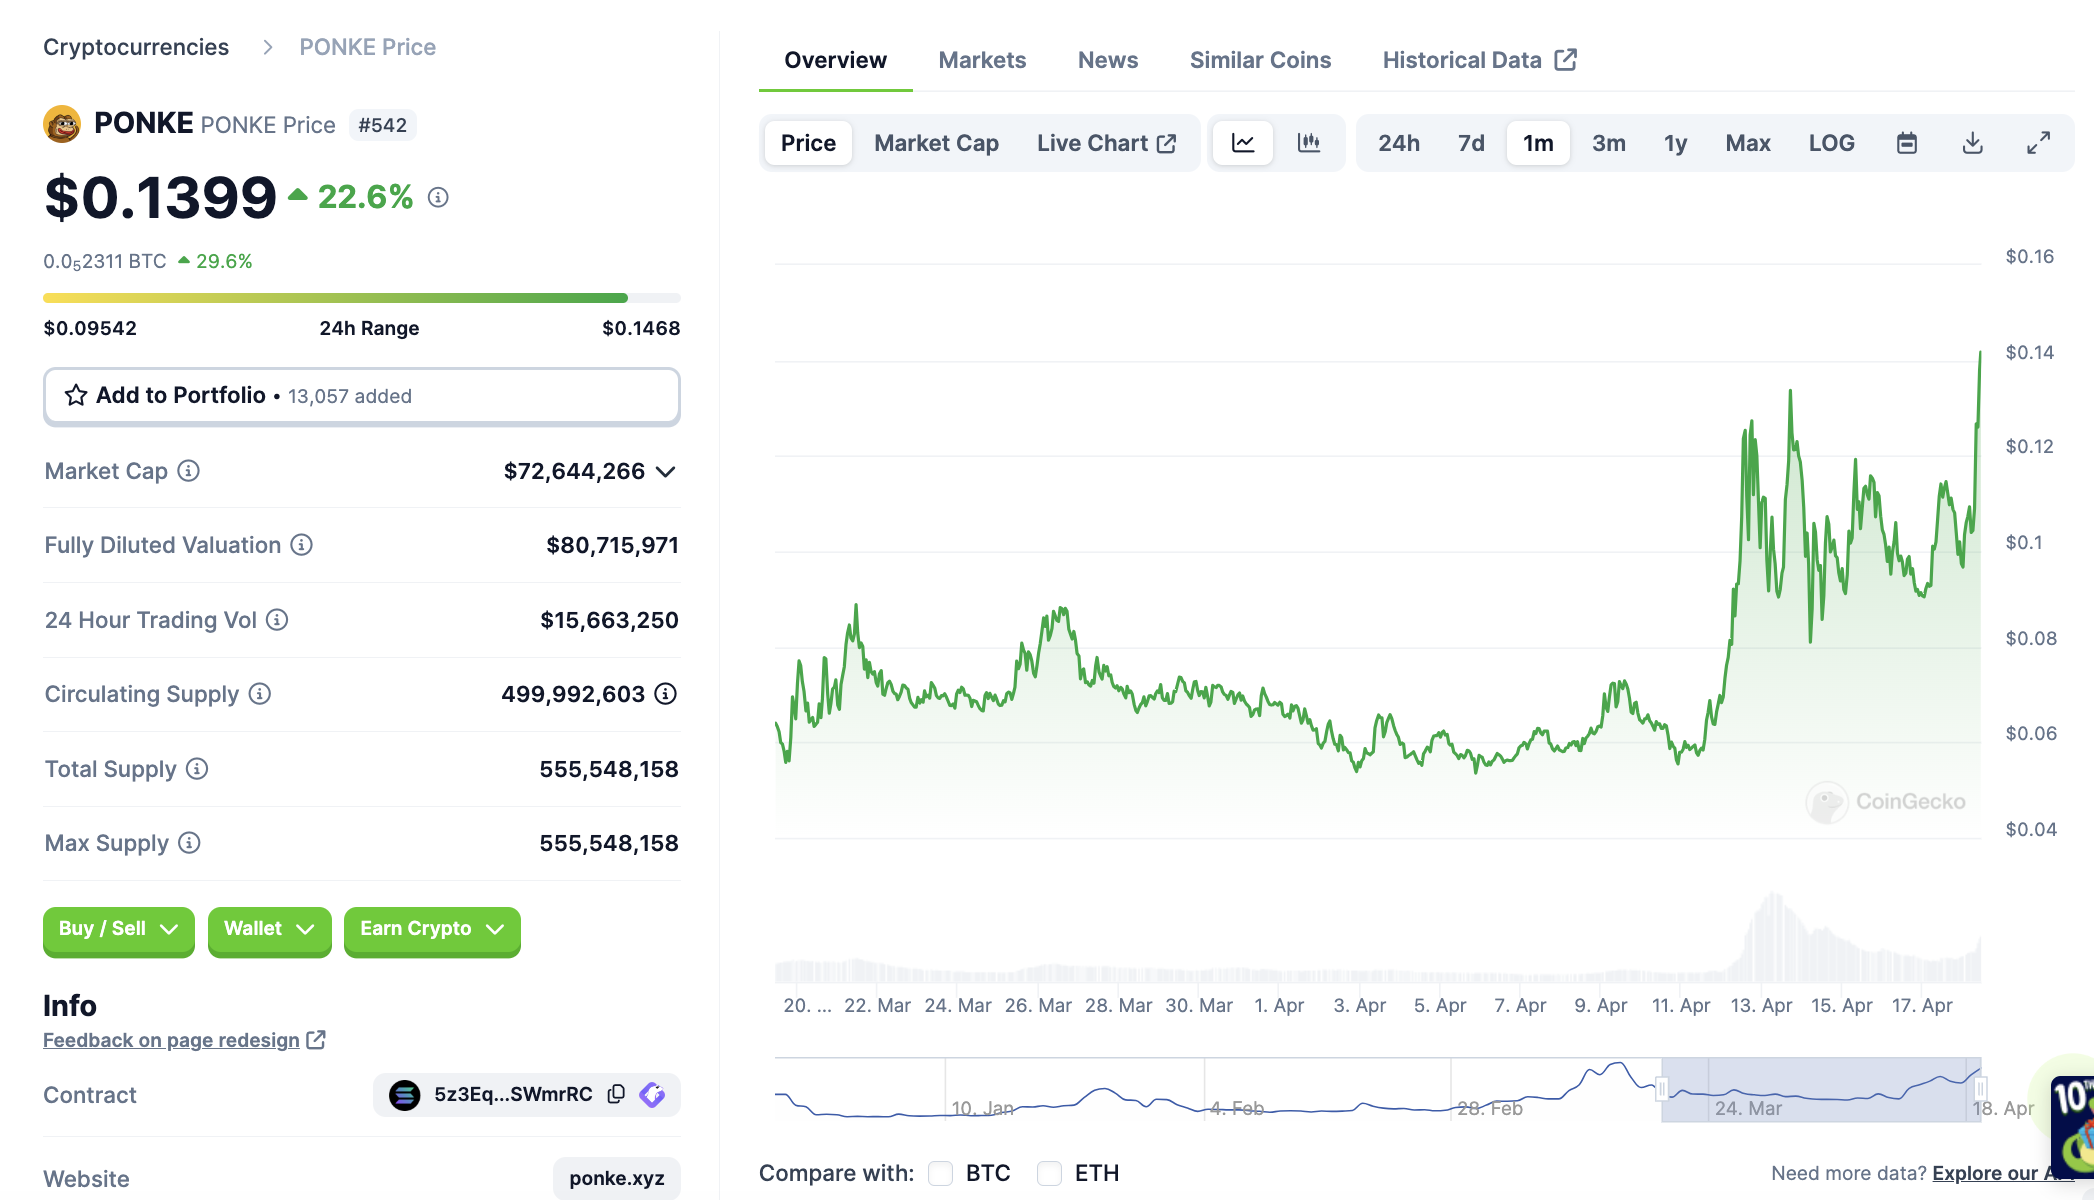This screenshot has width=2094, height=1200.
Task: Click the Circulating Supply value info icon
Action: pyautogui.click(x=666, y=694)
